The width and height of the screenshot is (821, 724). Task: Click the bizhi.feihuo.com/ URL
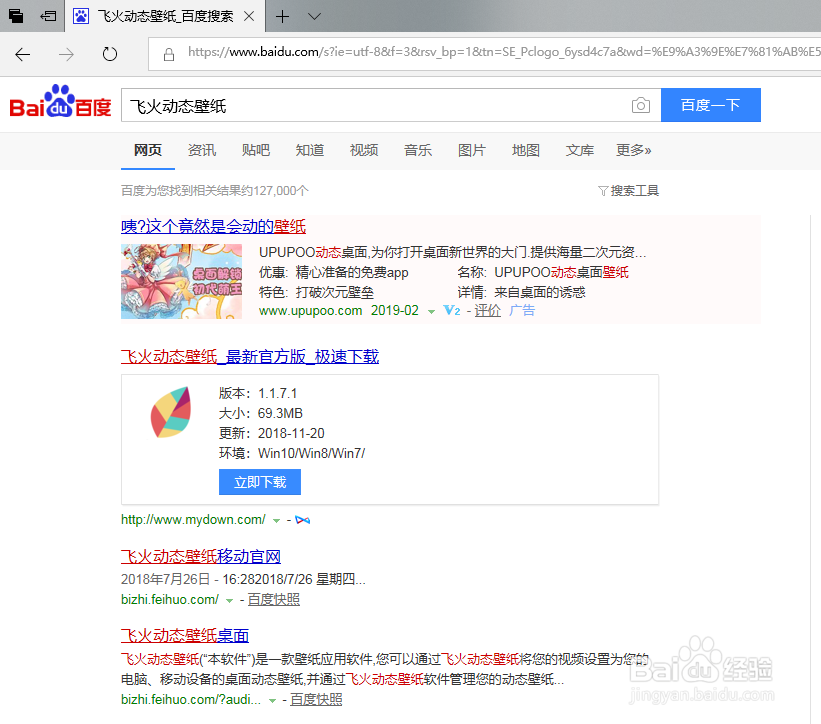pos(170,600)
